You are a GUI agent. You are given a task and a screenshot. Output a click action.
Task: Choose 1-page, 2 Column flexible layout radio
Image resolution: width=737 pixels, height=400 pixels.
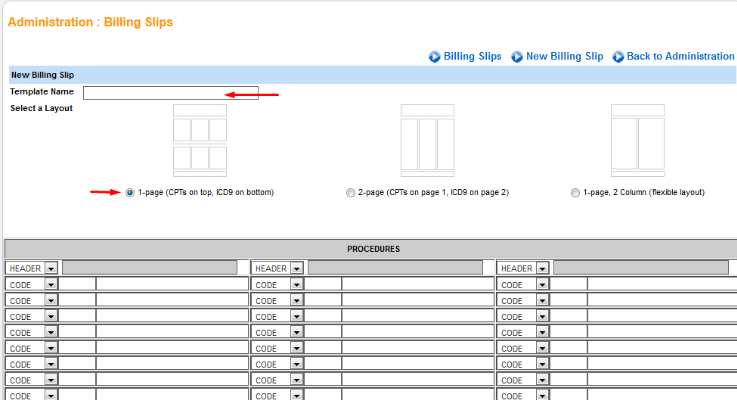coord(575,192)
